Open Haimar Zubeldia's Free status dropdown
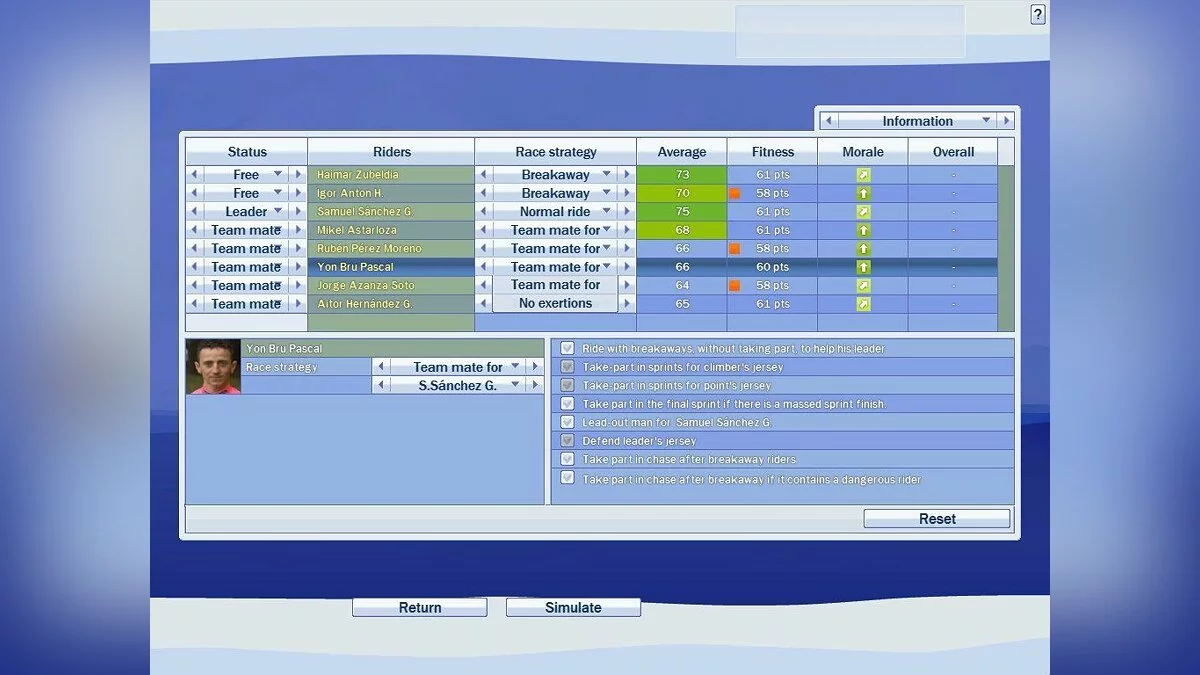This screenshot has width=1200, height=675. (246, 175)
